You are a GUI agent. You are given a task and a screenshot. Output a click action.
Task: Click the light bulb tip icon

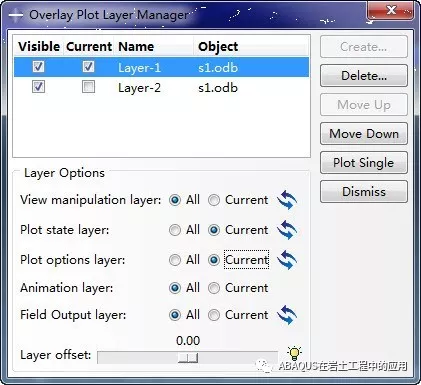[294, 353]
